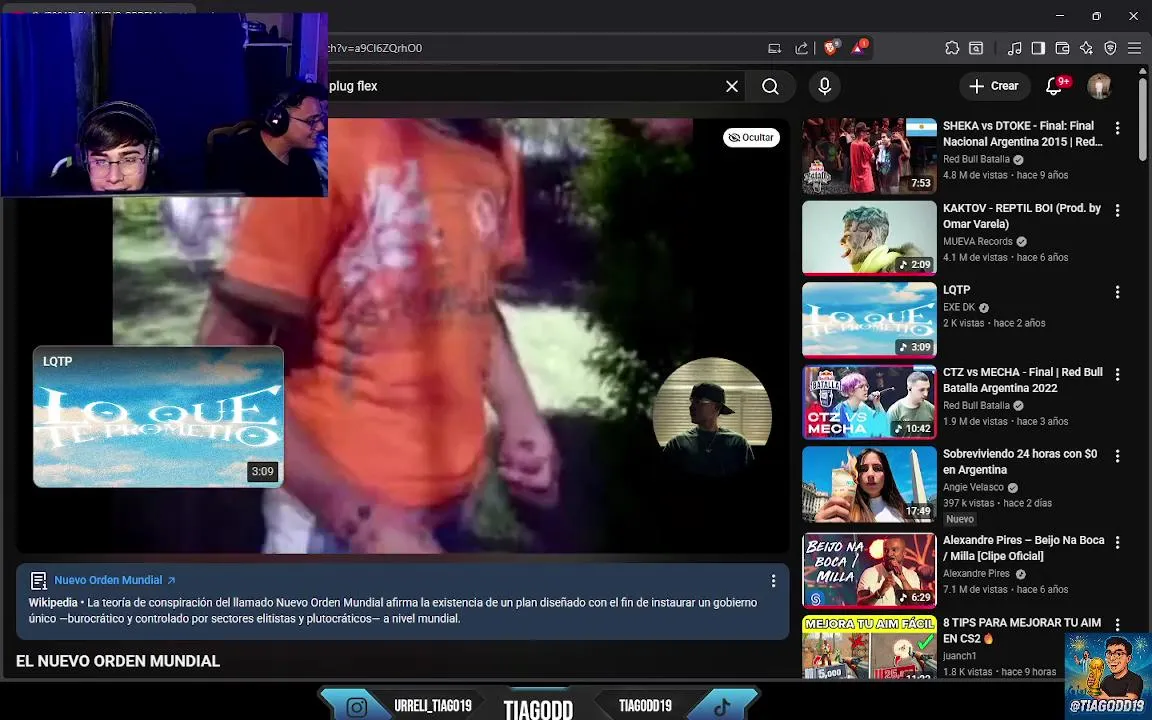Open options menu for KAKTOV REPTIL BOI
1152x720 pixels.
coord(1117,211)
